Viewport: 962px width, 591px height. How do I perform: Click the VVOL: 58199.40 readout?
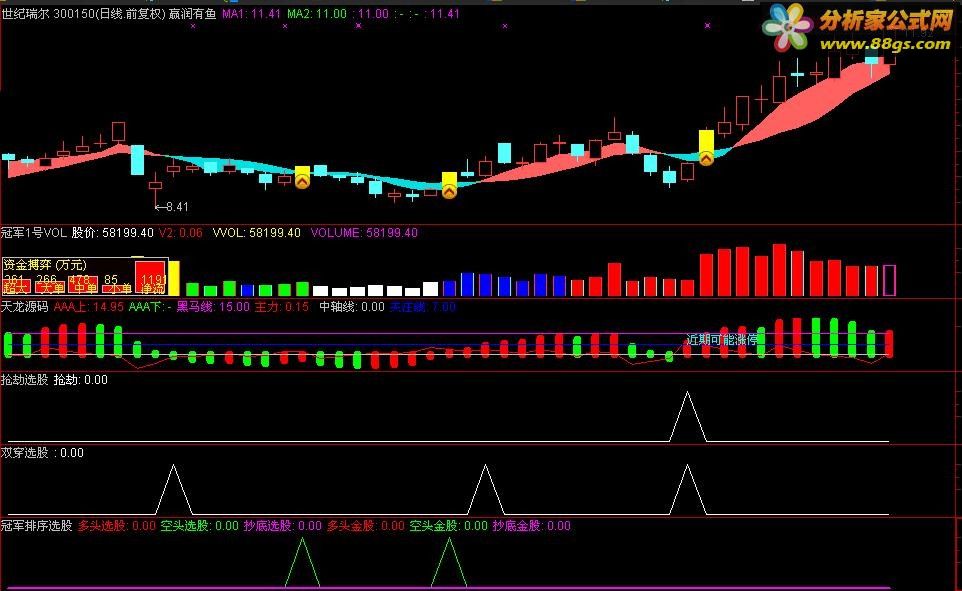click(x=256, y=233)
